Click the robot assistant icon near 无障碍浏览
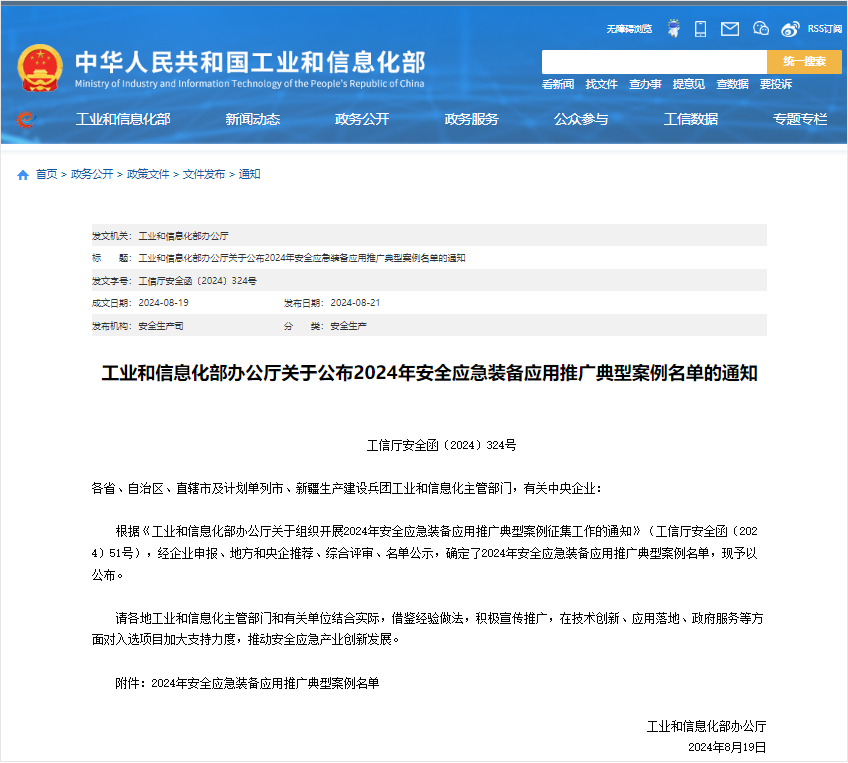The width and height of the screenshot is (848, 763). (673, 29)
